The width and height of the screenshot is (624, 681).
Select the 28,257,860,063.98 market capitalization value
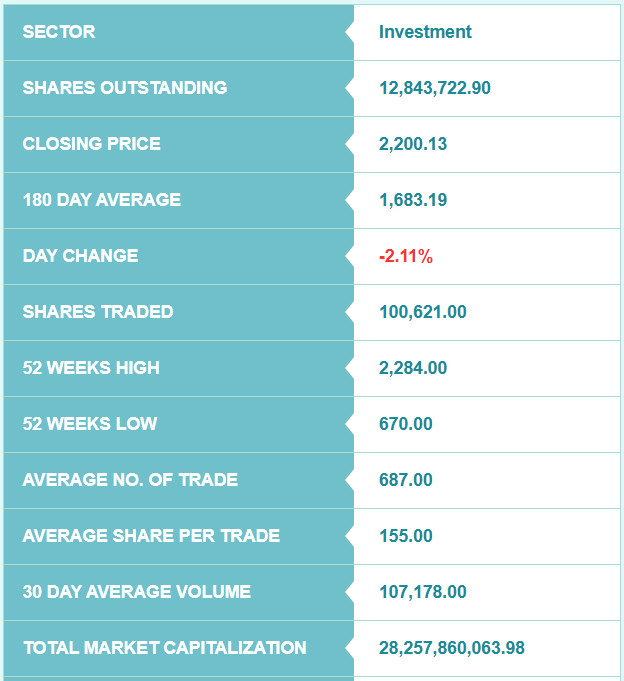tap(452, 648)
